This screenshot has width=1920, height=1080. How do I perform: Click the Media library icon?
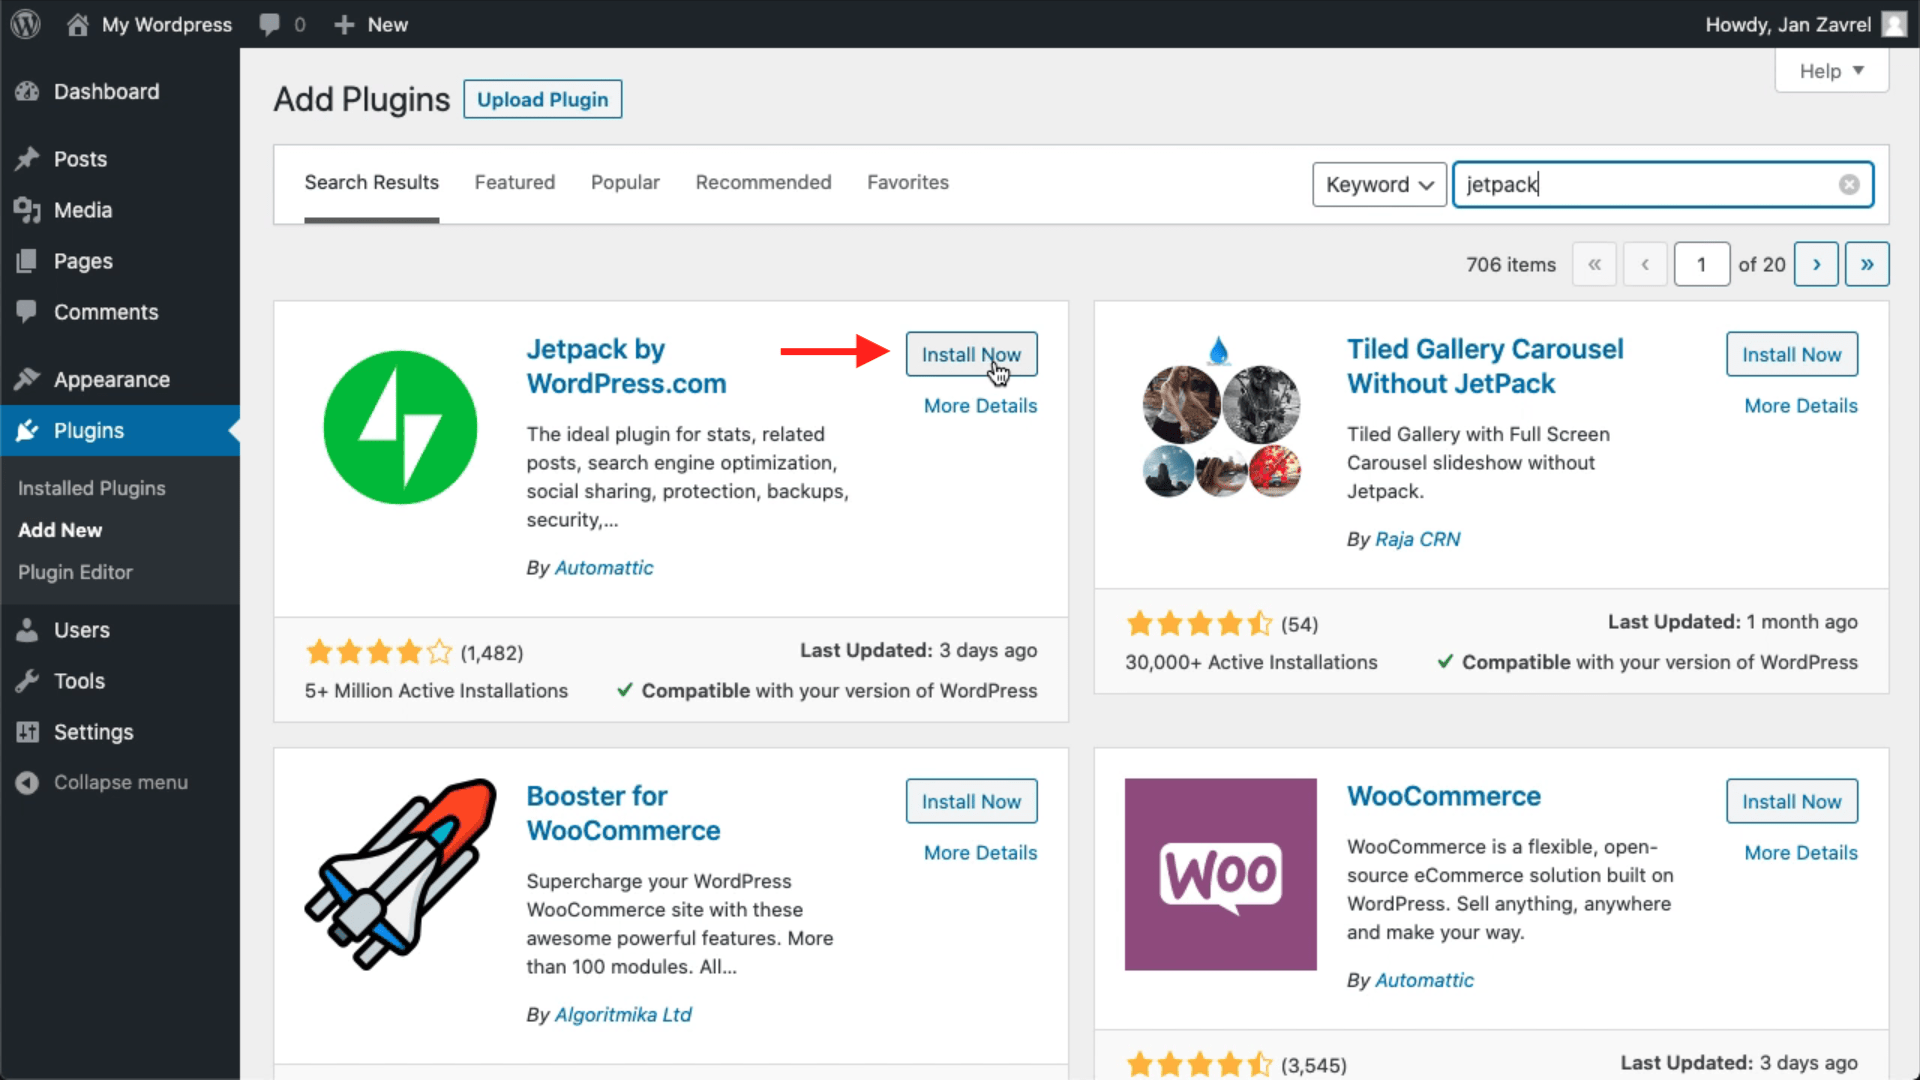(x=27, y=210)
